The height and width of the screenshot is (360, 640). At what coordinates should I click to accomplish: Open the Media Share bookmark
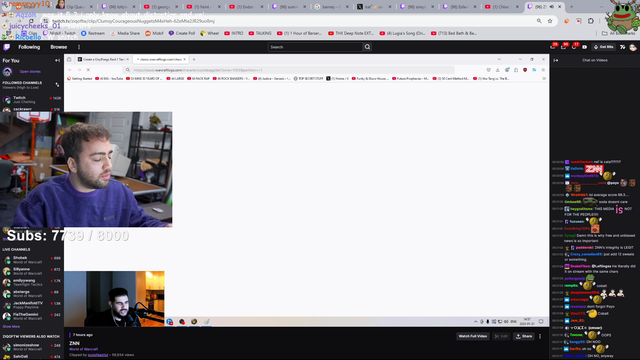click(x=125, y=33)
